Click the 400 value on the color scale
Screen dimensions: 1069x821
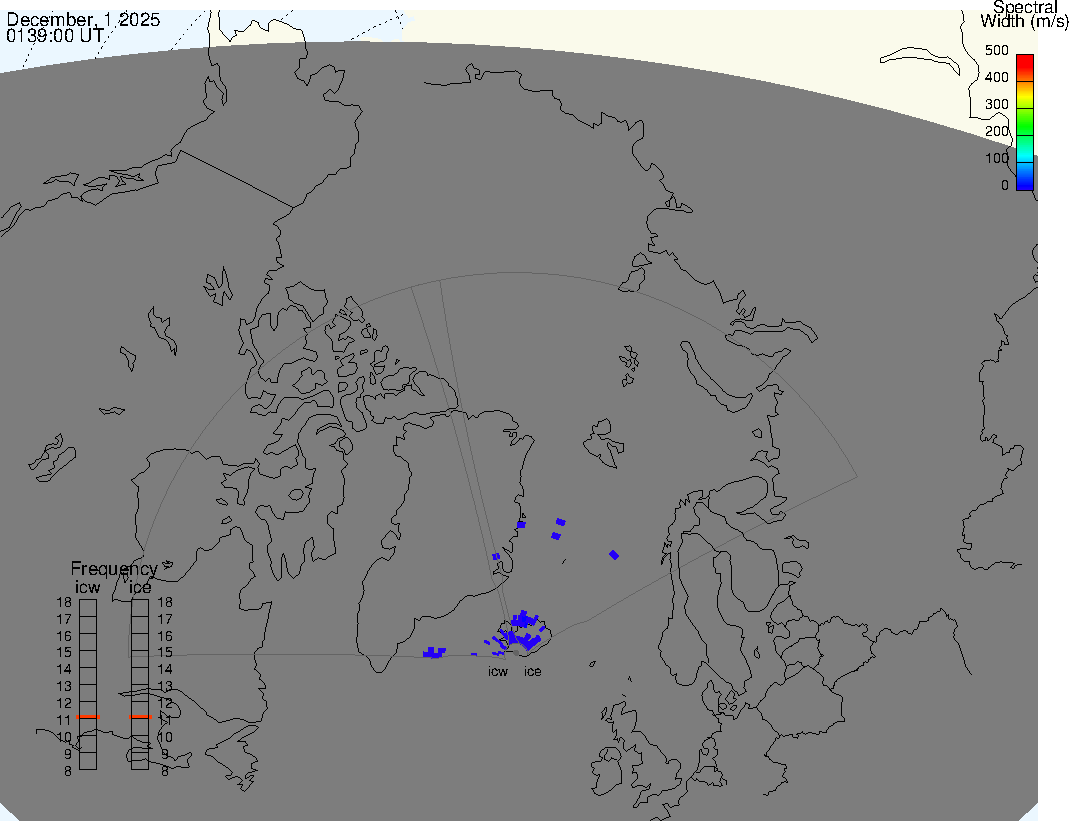[997, 77]
